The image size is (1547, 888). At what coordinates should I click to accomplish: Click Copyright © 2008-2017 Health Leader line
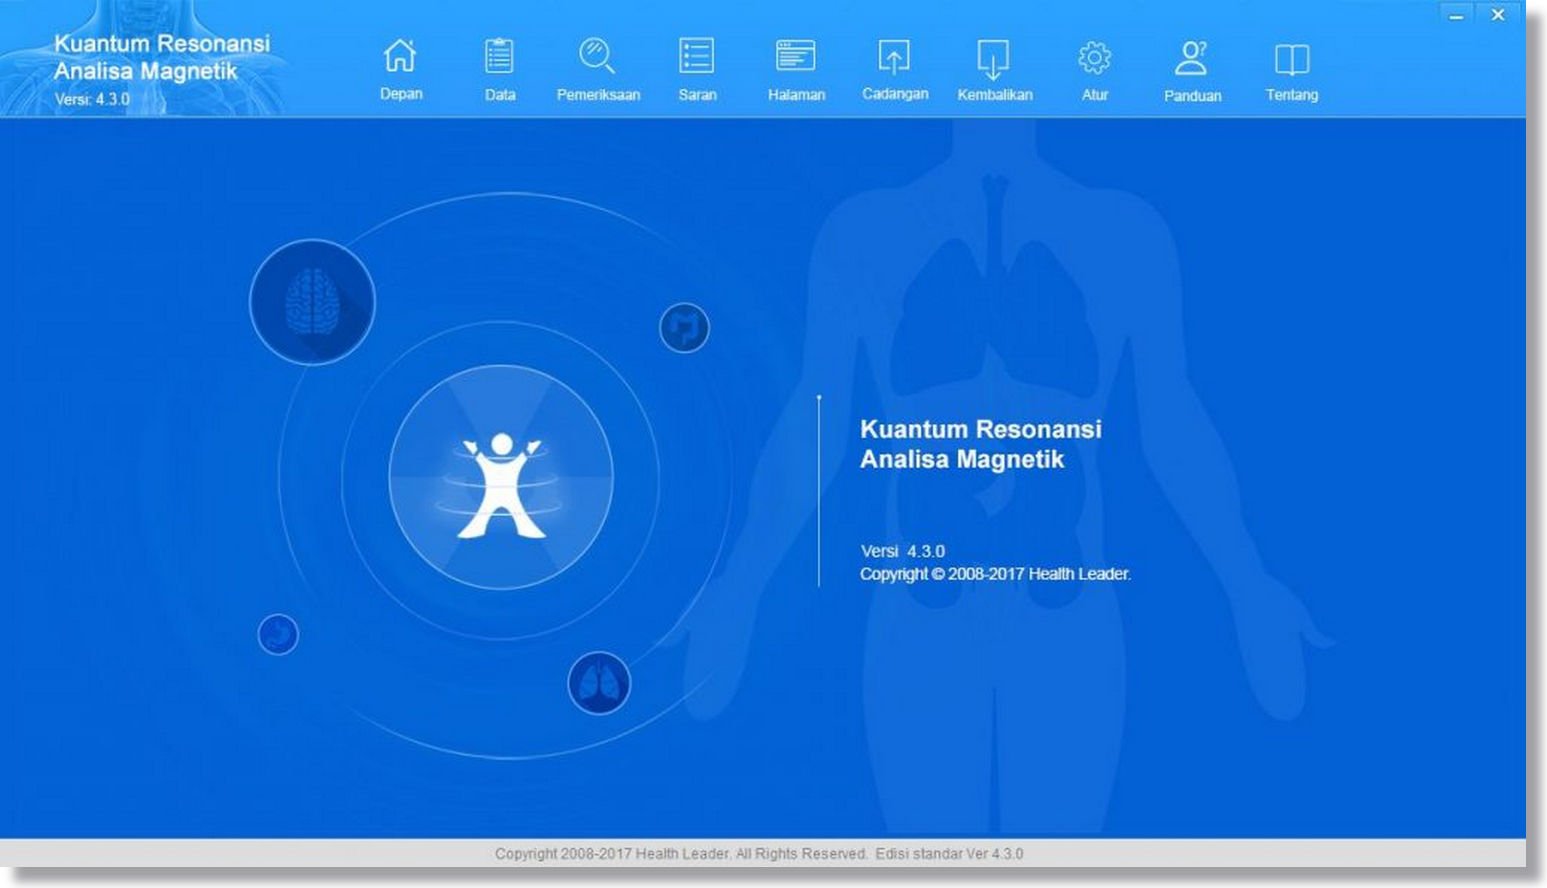pyautogui.click(x=995, y=574)
